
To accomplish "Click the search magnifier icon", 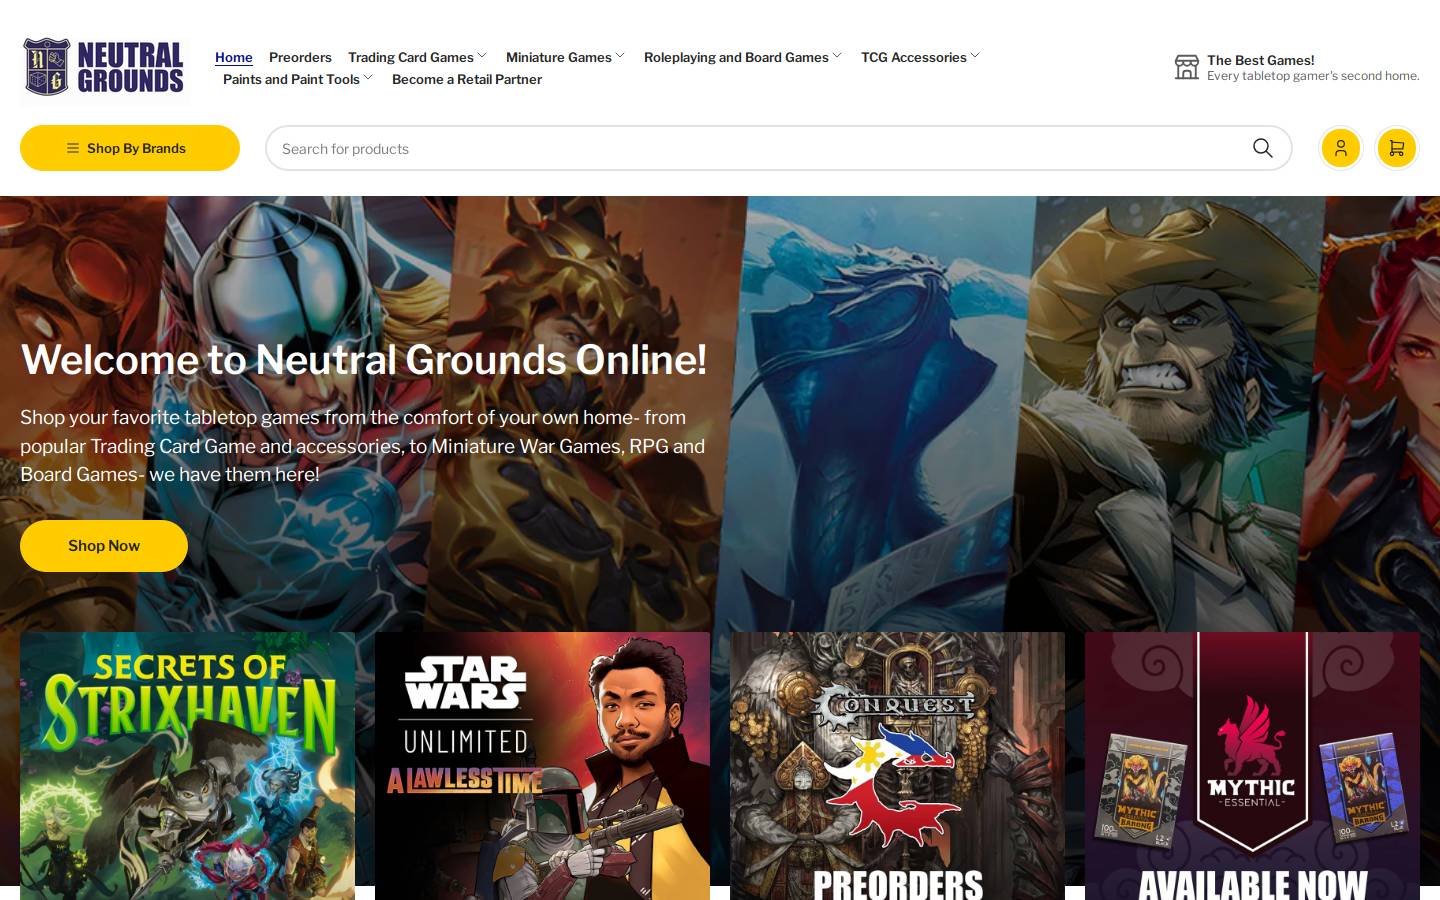I will (1263, 148).
